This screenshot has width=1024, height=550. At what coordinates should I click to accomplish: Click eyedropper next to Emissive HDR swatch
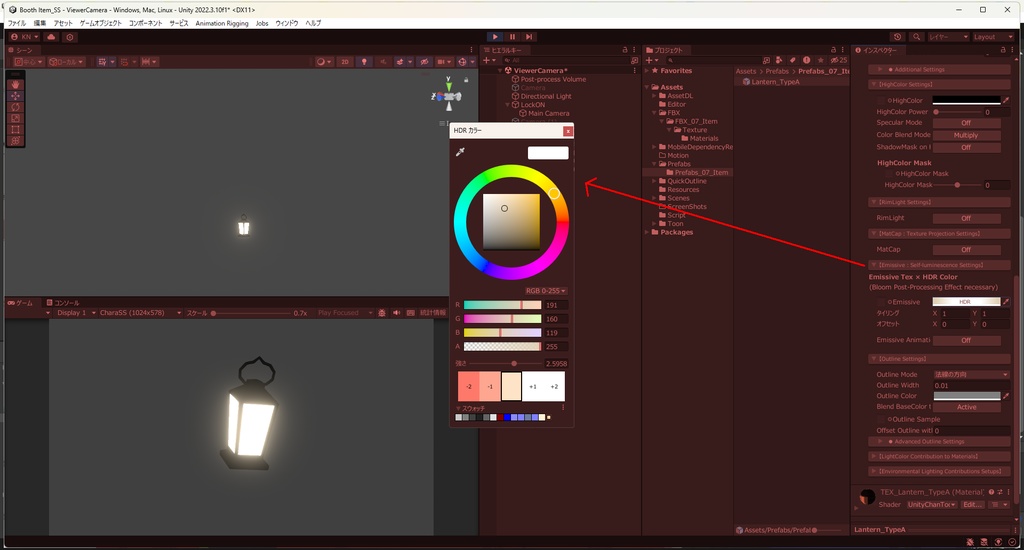(x=1006, y=302)
